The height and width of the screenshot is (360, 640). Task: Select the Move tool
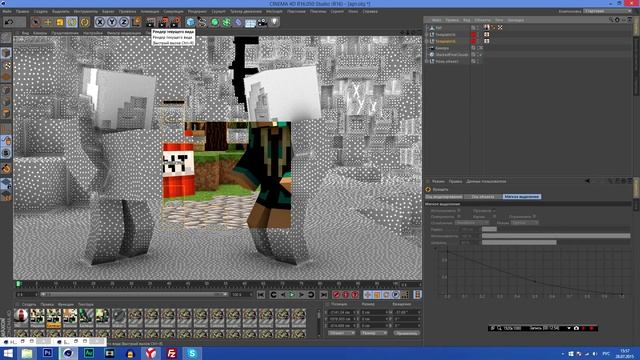tap(48, 22)
